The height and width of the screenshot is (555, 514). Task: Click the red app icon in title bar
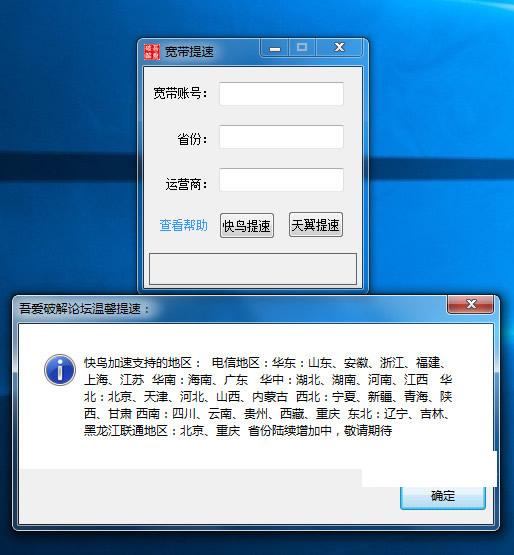click(152, 52)
